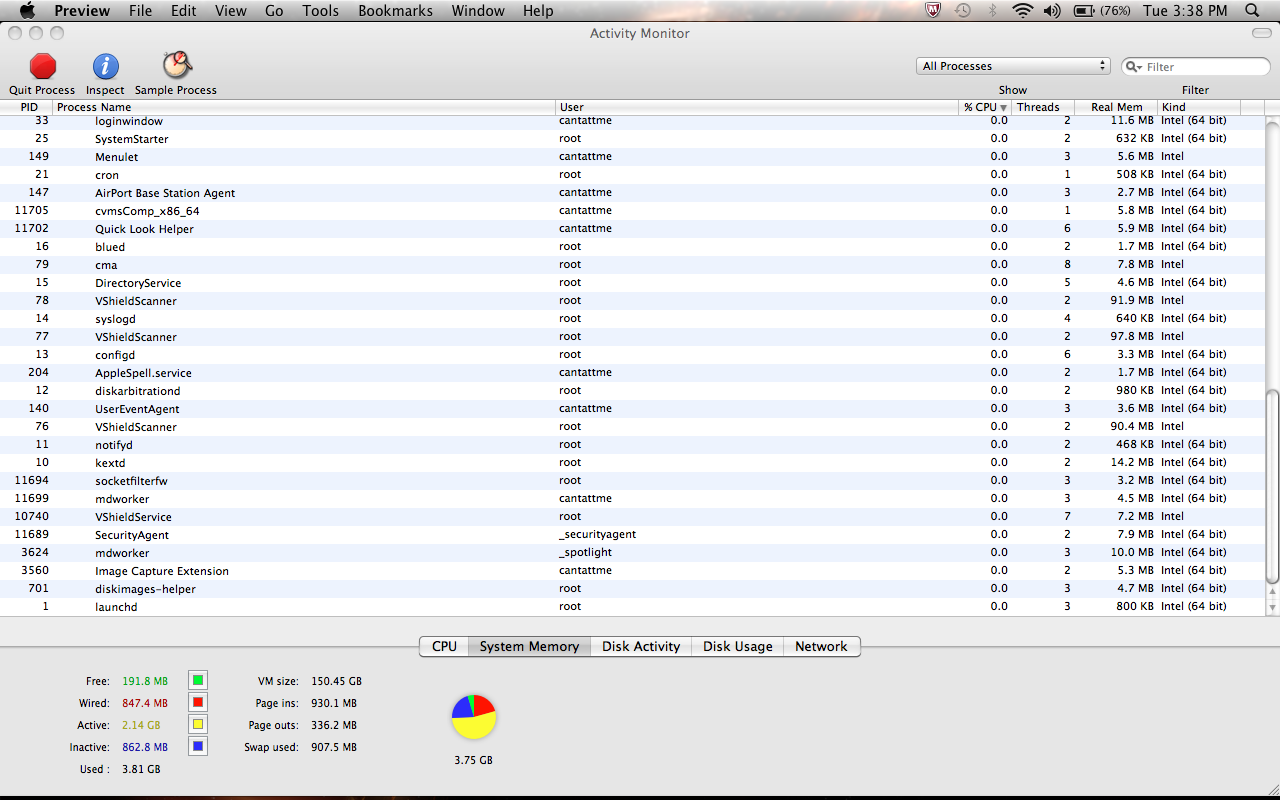The image size is (1280, 800).
Task: Click the battery status icon
Action: pos(1083,11)
